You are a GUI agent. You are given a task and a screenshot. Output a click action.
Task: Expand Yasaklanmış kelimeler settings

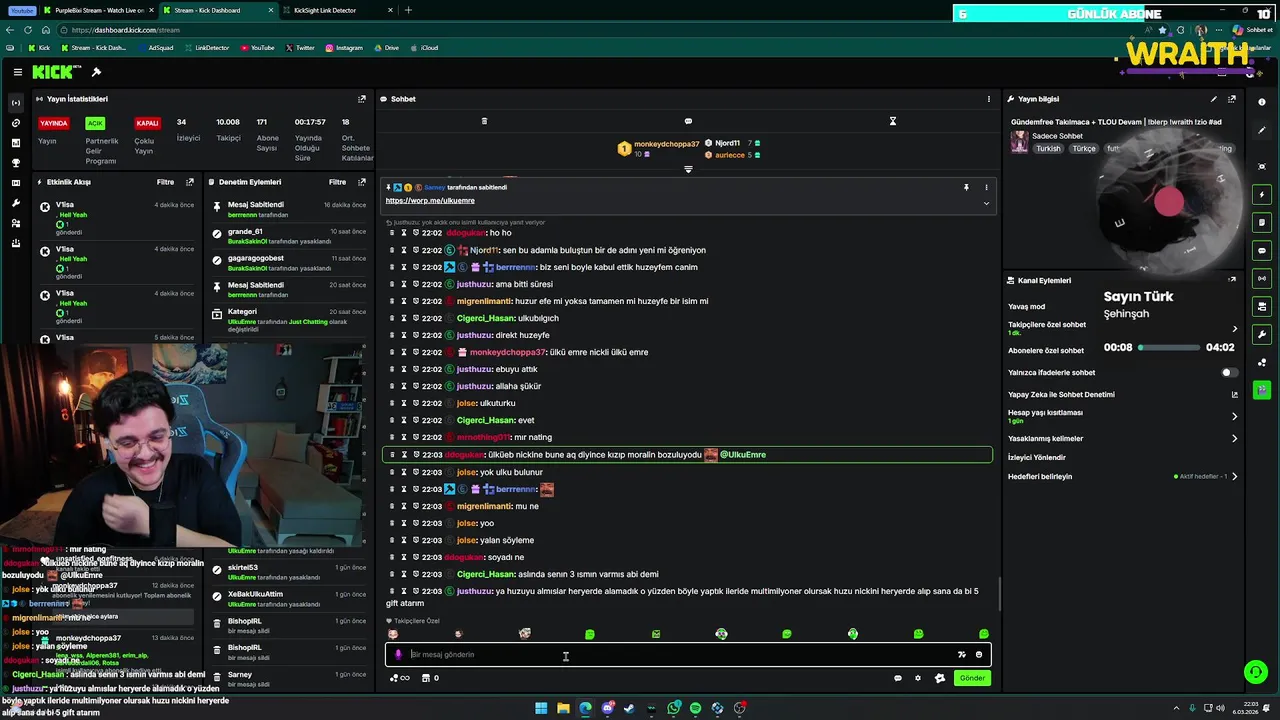(1234, 438)
